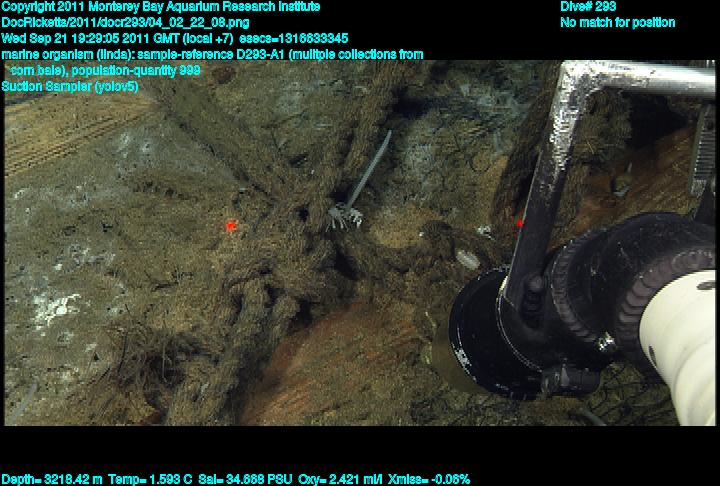
Task: Click the Dive# 293 label
Action: coord(588,6)
